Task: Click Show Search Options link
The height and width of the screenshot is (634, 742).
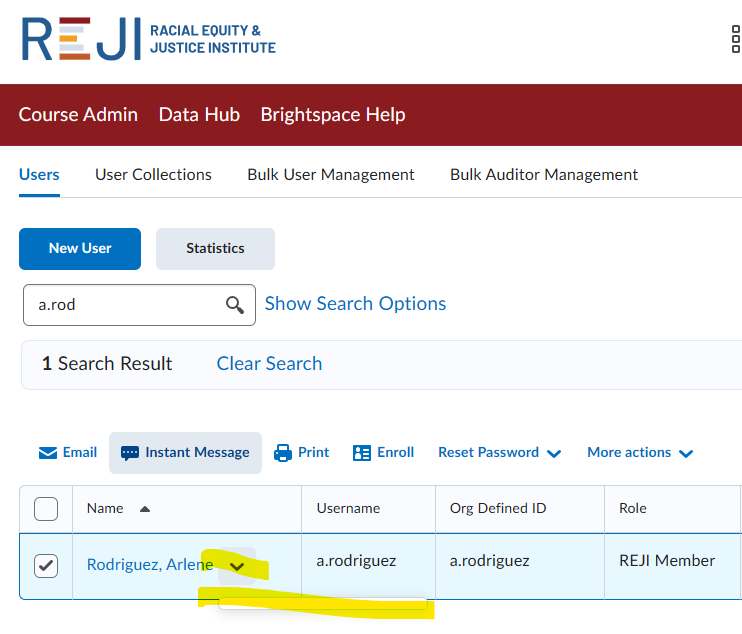Action: [x=355, y=304]
